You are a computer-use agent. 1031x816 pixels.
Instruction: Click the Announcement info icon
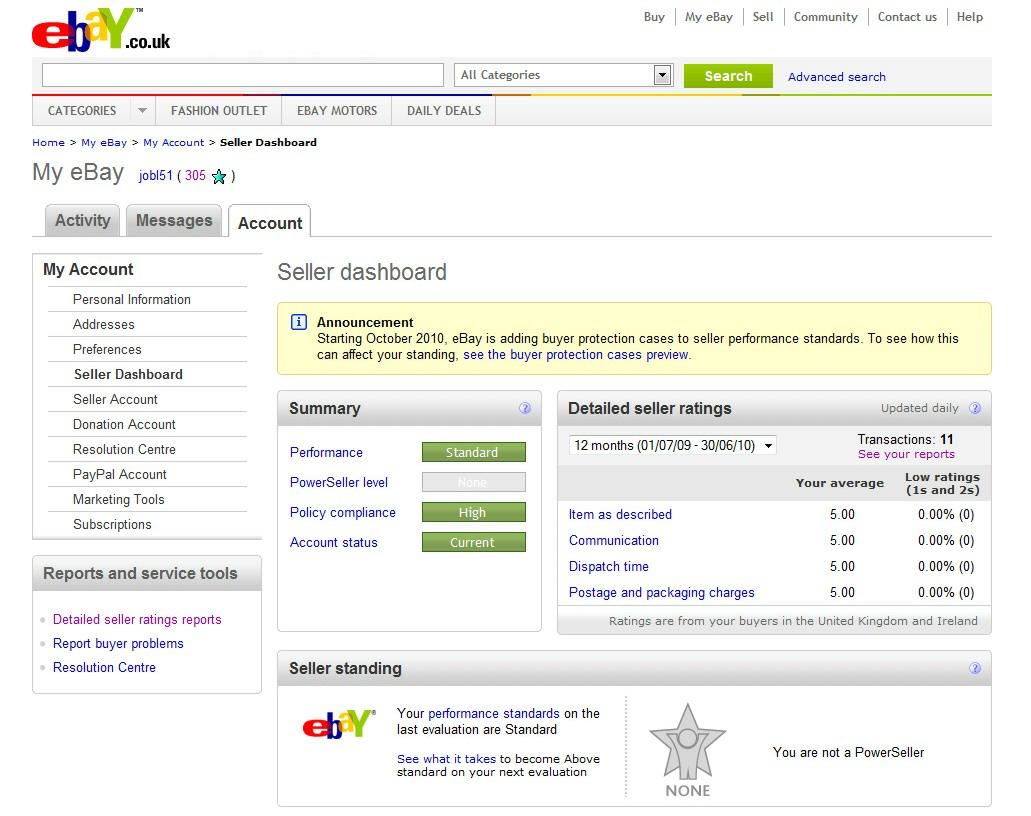tap(298, 322)
